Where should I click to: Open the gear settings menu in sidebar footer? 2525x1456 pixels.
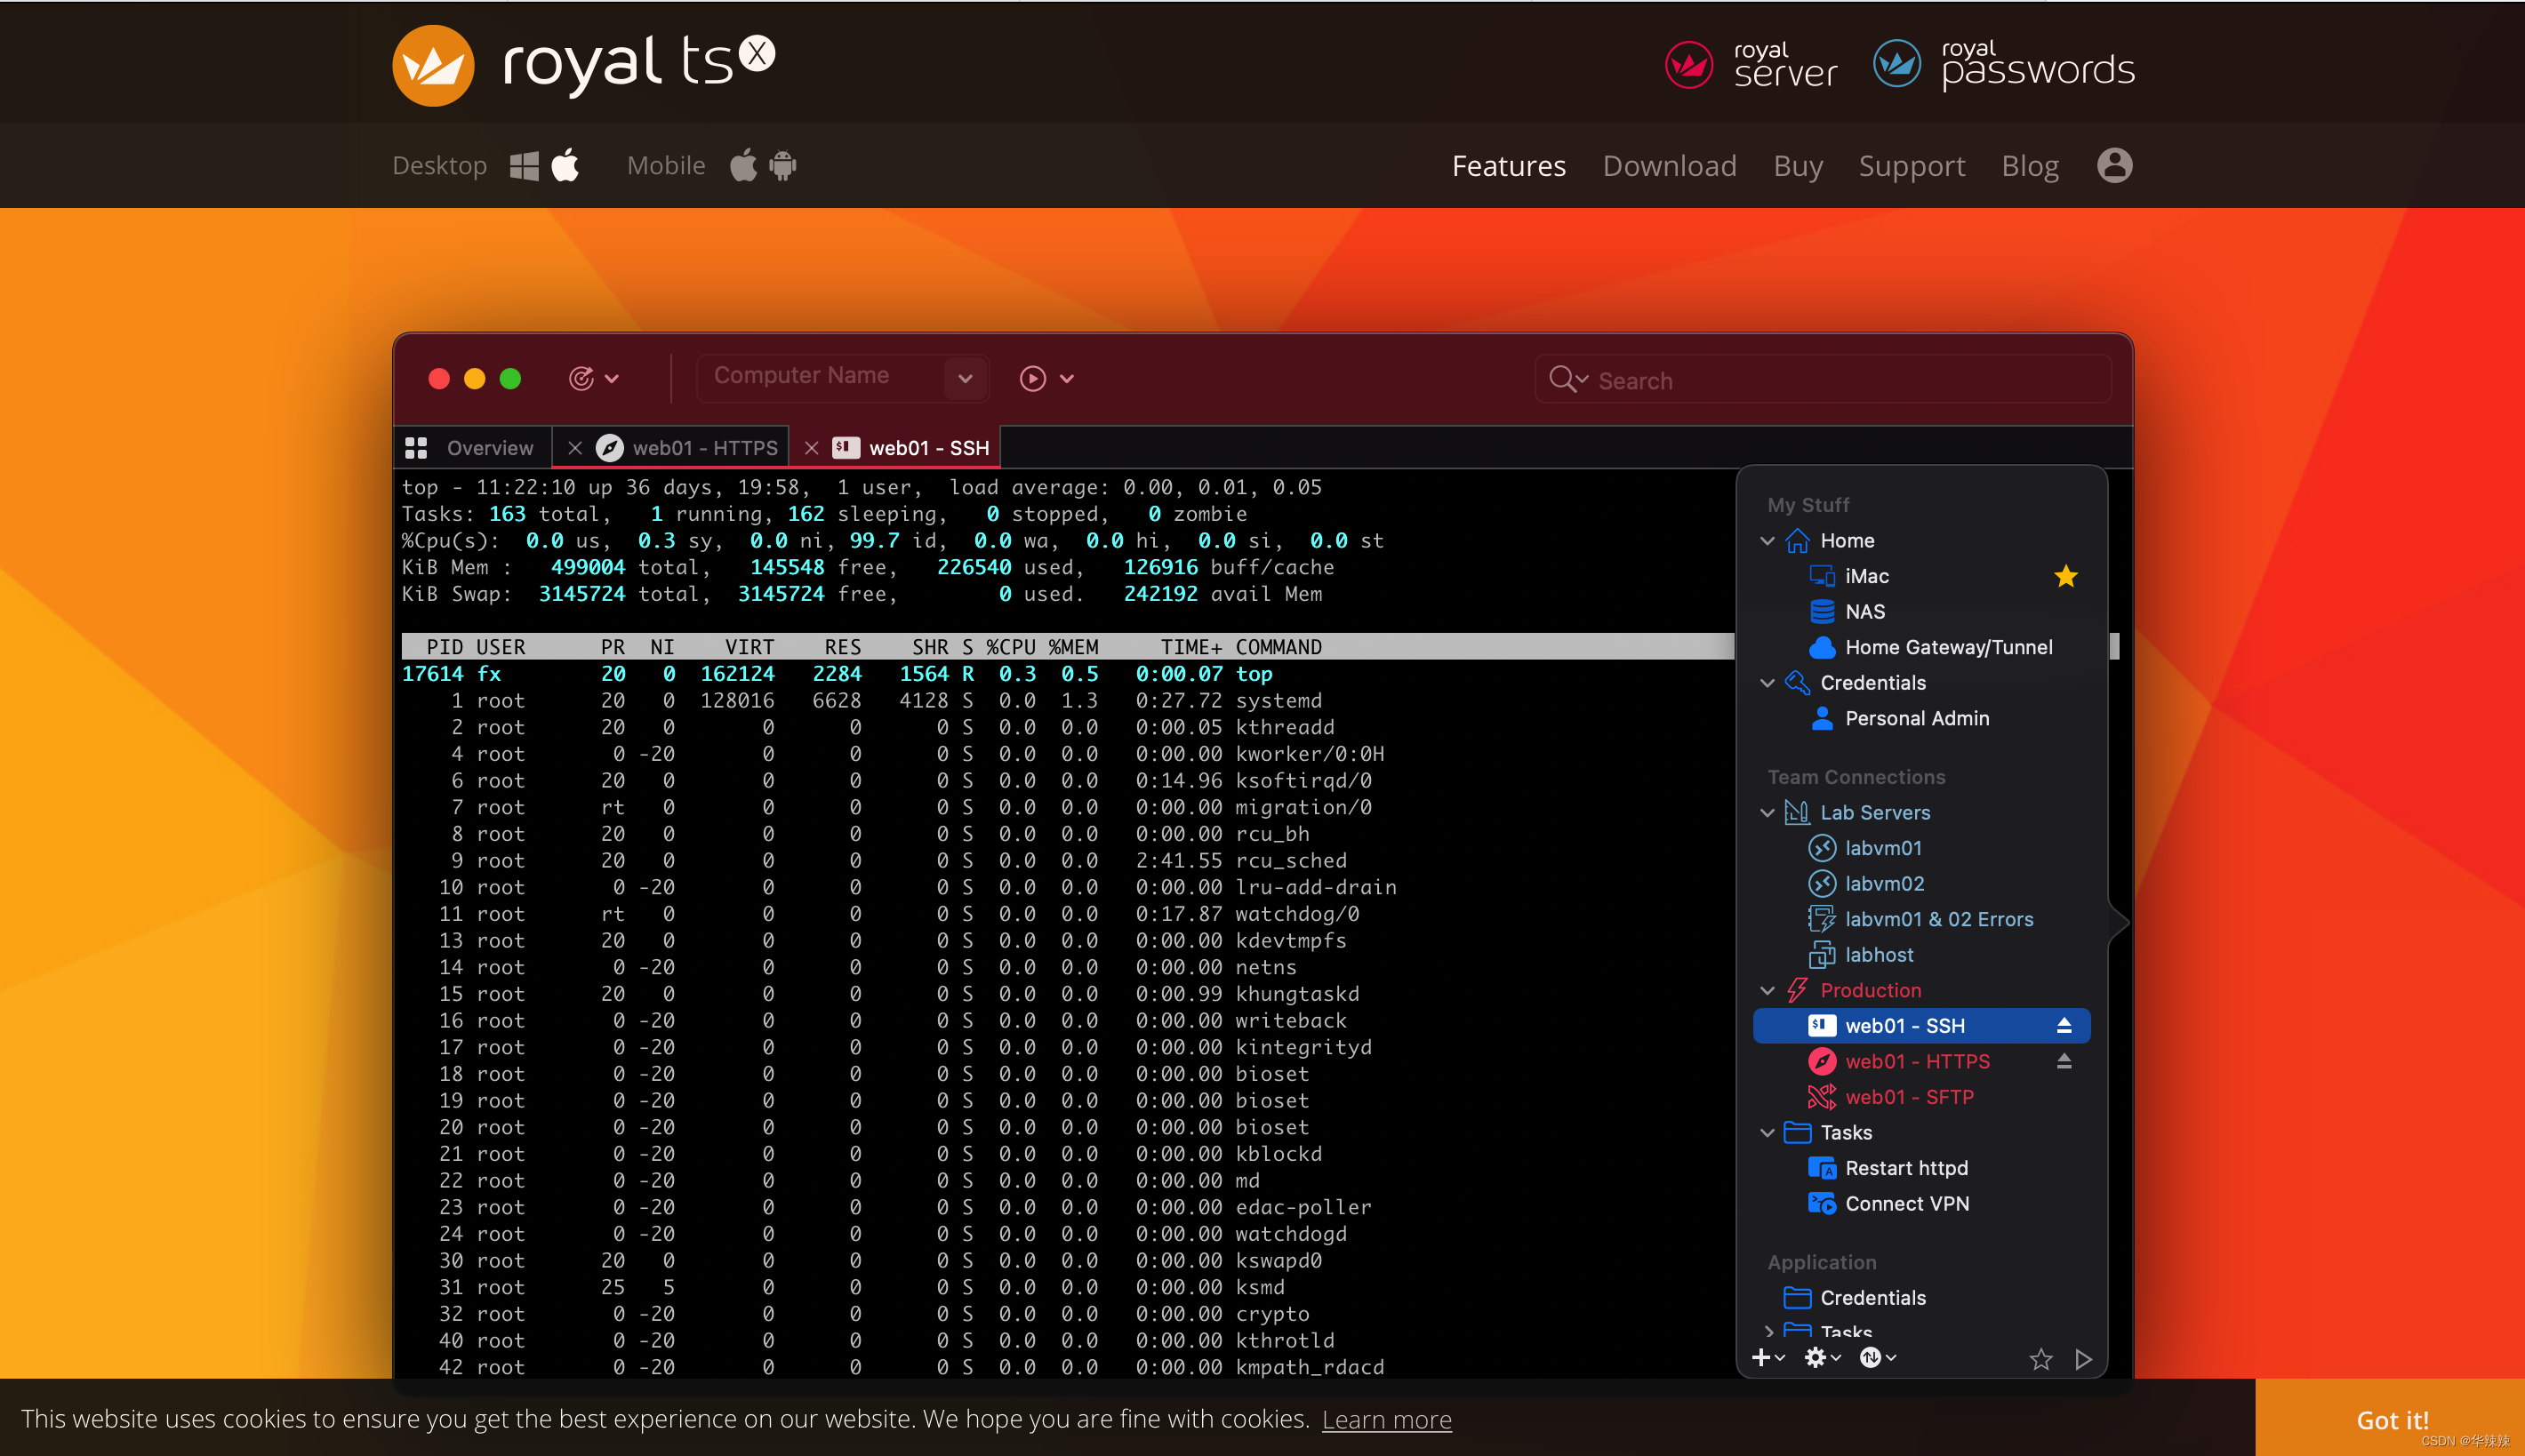pyautogui.click(x=1822, y=1358)
